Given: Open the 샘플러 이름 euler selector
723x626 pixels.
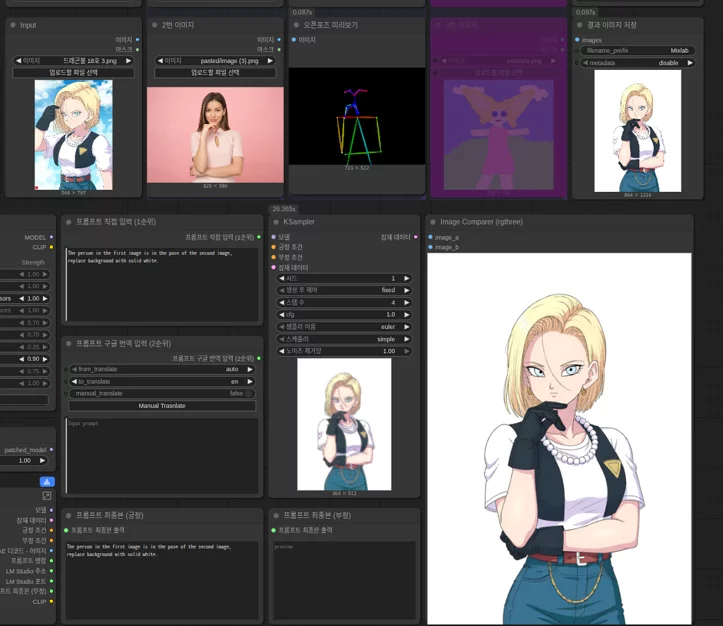Looking at the screenshot, I should 344,327.
